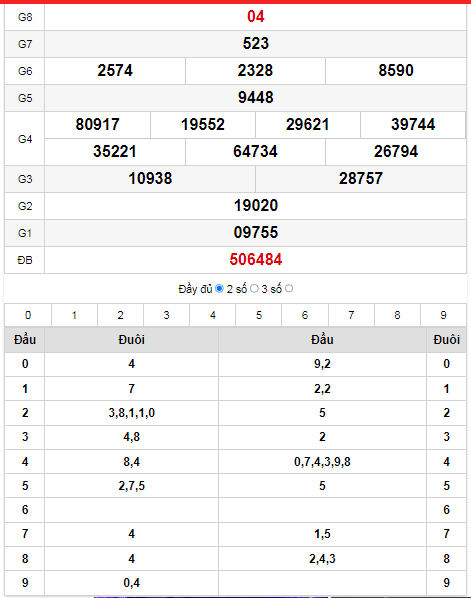Image resolution: width=471 pixels, height=598 pixels.
Task: Click G3 number 10938
Action: tap(150, 179)
